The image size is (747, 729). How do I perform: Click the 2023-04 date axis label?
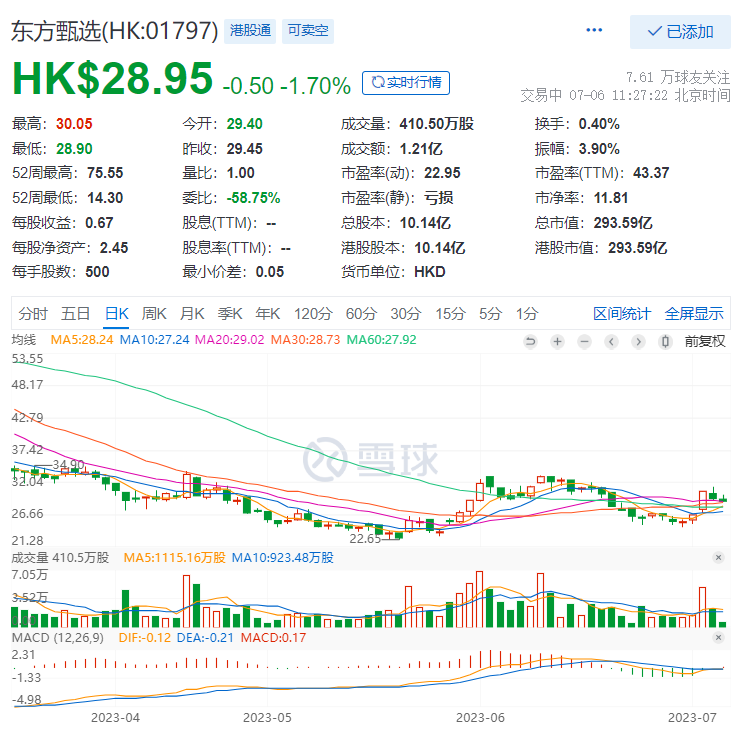click(x=115, y=718)
